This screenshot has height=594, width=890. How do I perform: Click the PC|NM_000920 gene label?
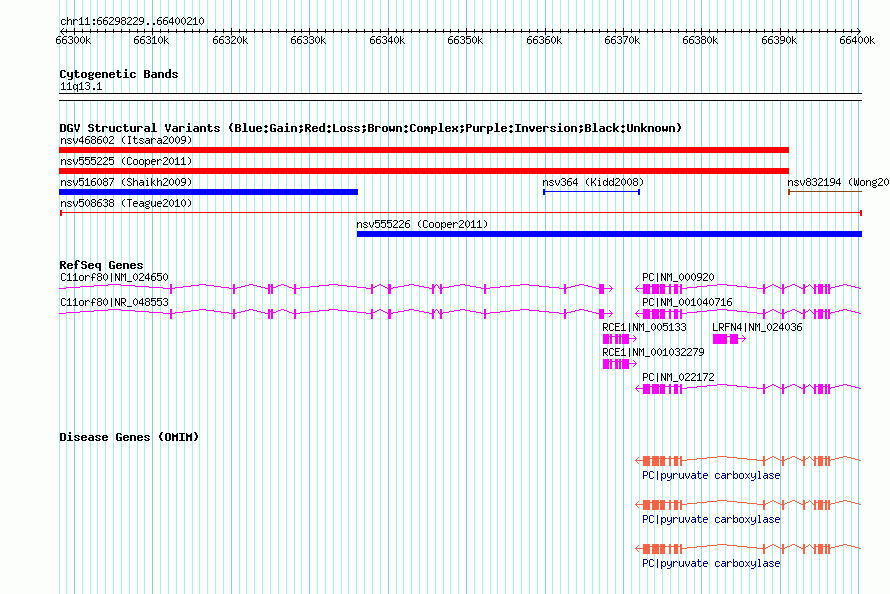click(678, 277)
